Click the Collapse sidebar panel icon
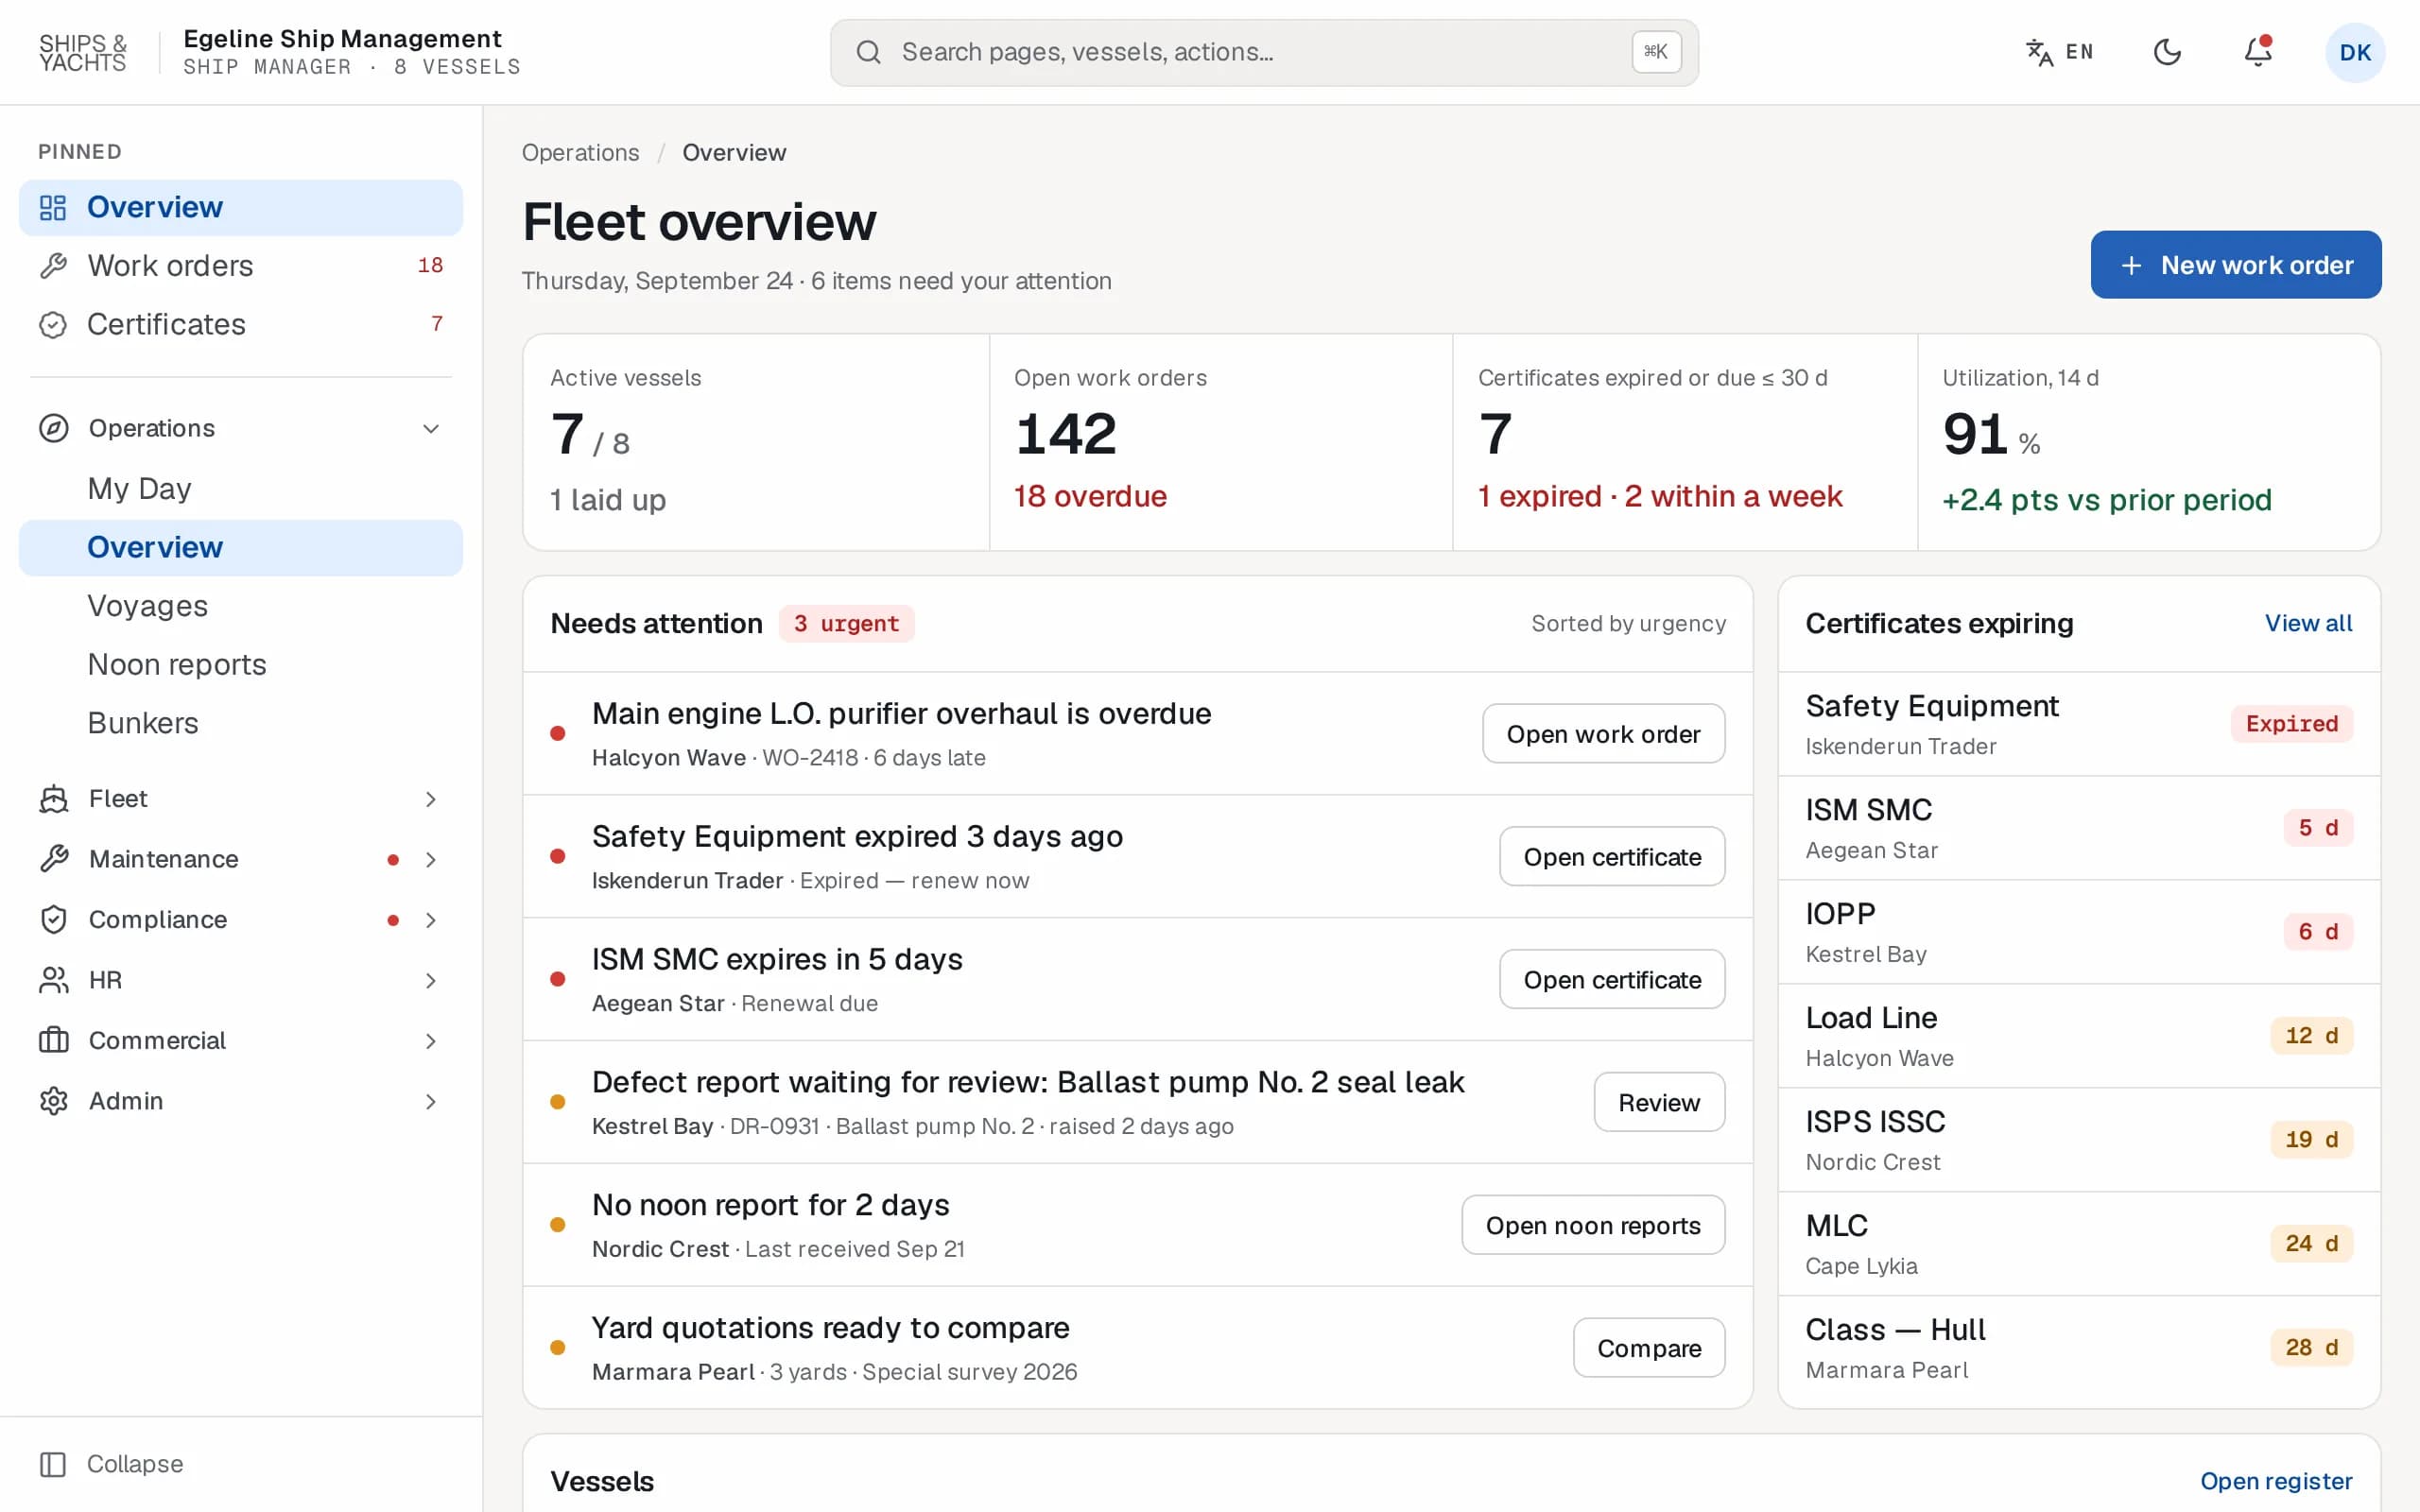 (53, 1464)
